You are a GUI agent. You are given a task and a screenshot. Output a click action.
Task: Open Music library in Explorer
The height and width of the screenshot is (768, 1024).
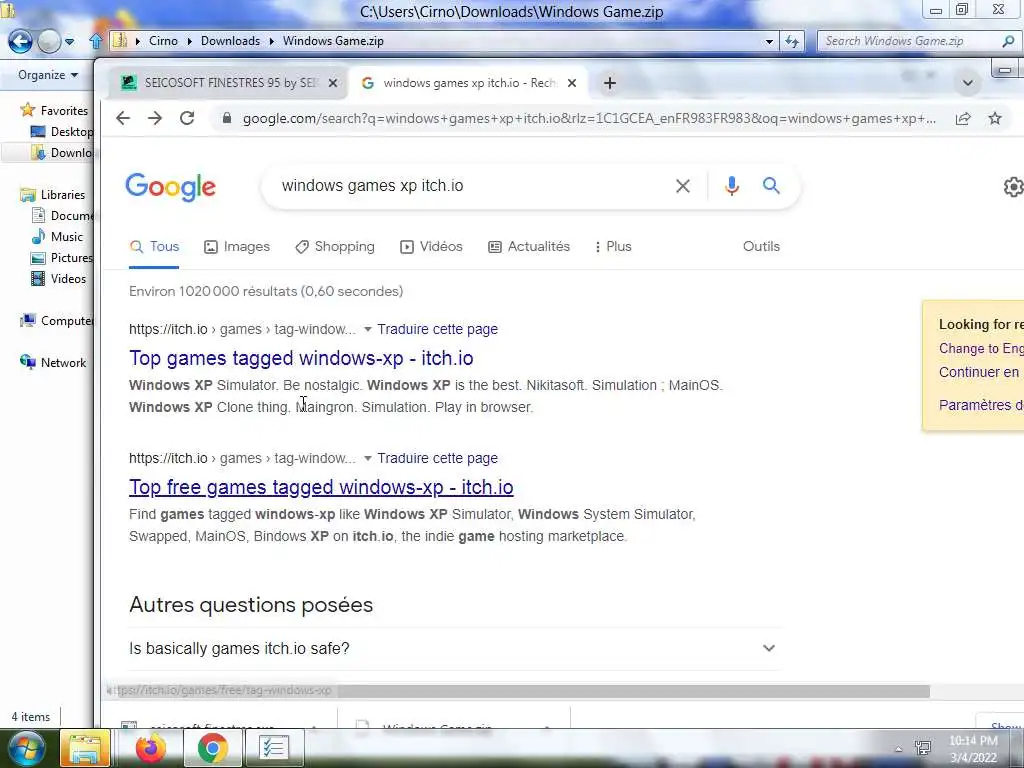tap(57, 236)
